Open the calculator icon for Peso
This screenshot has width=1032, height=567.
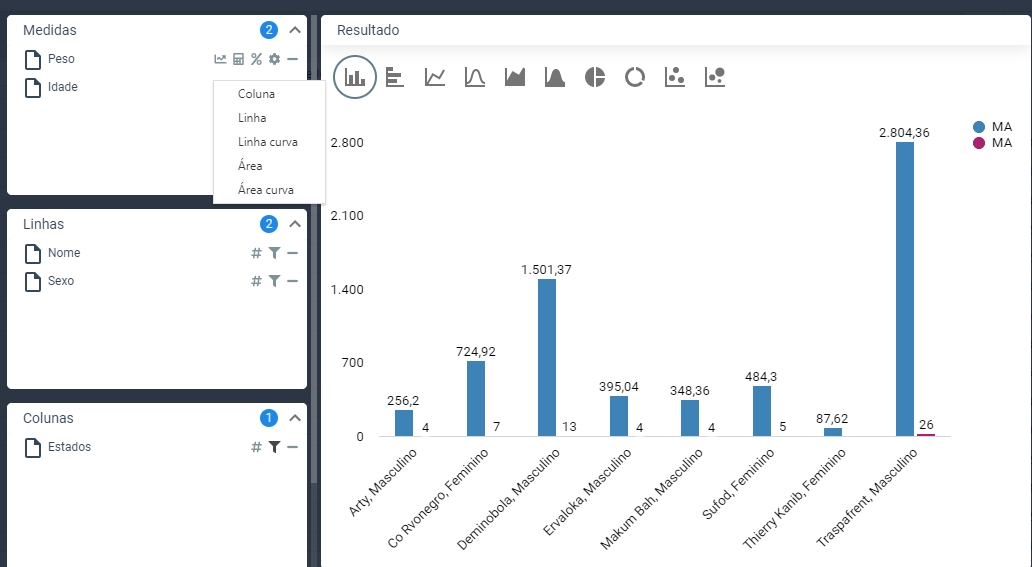[238, 59]
